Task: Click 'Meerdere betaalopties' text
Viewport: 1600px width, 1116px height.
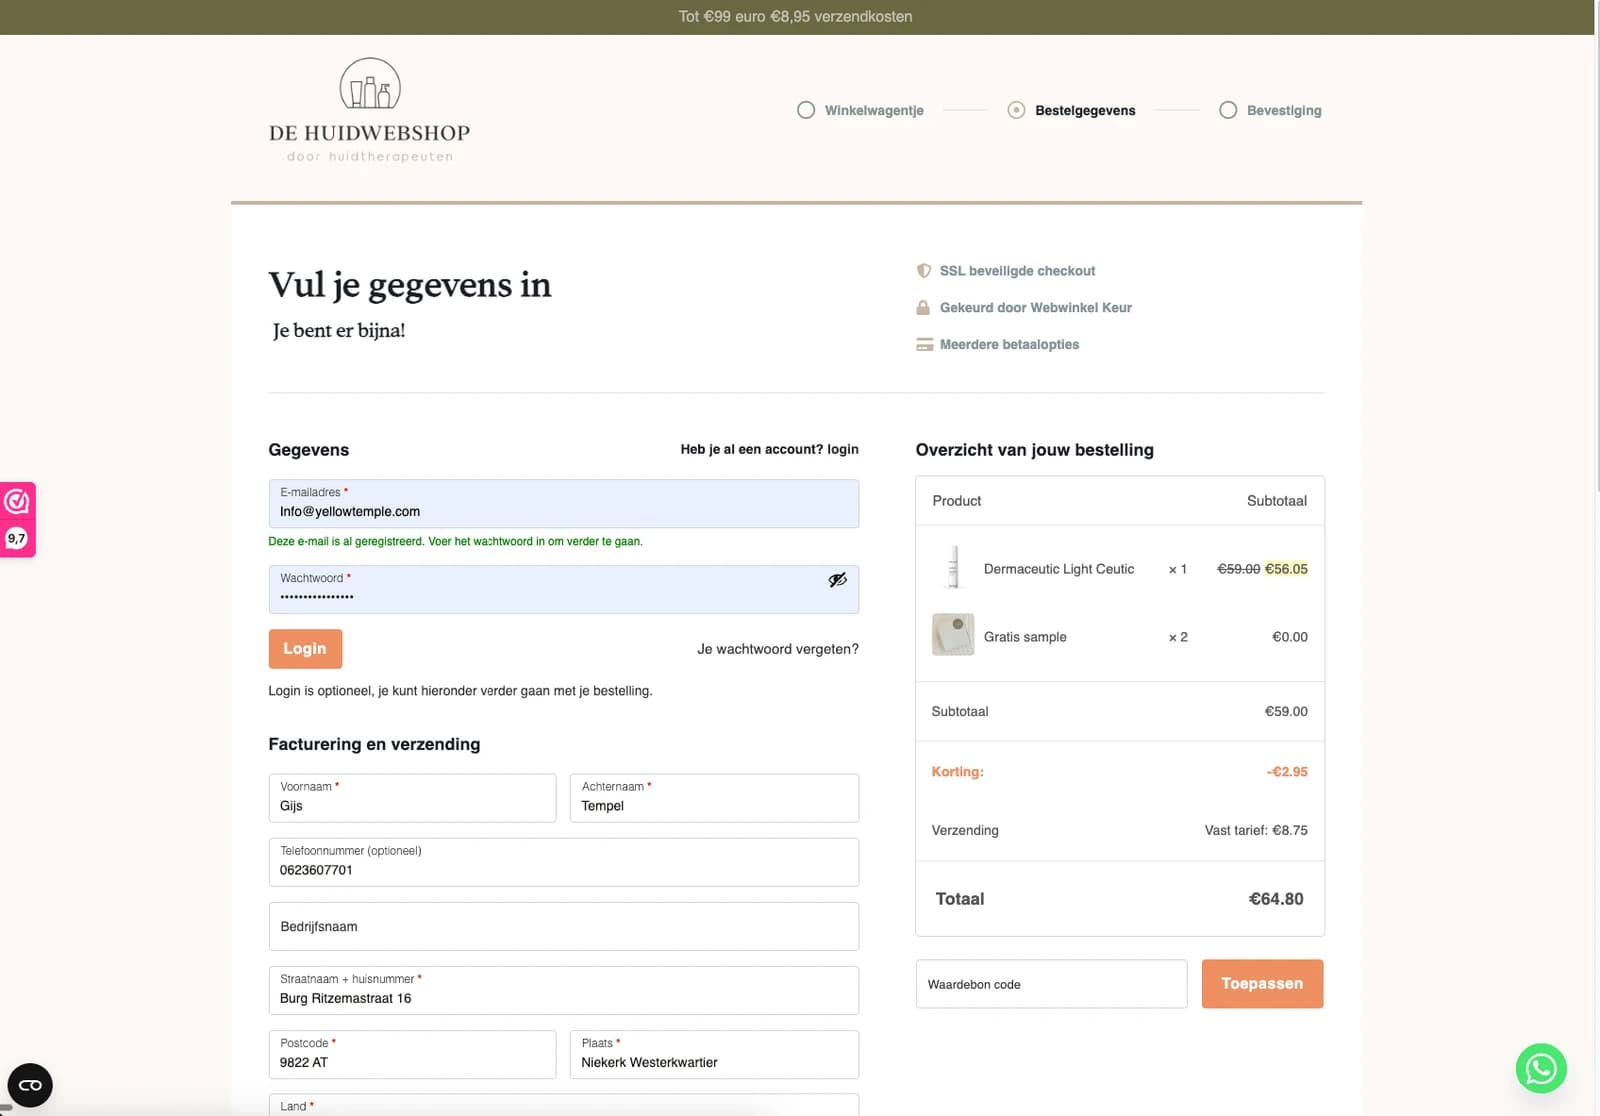Action: click(1009, 345)
